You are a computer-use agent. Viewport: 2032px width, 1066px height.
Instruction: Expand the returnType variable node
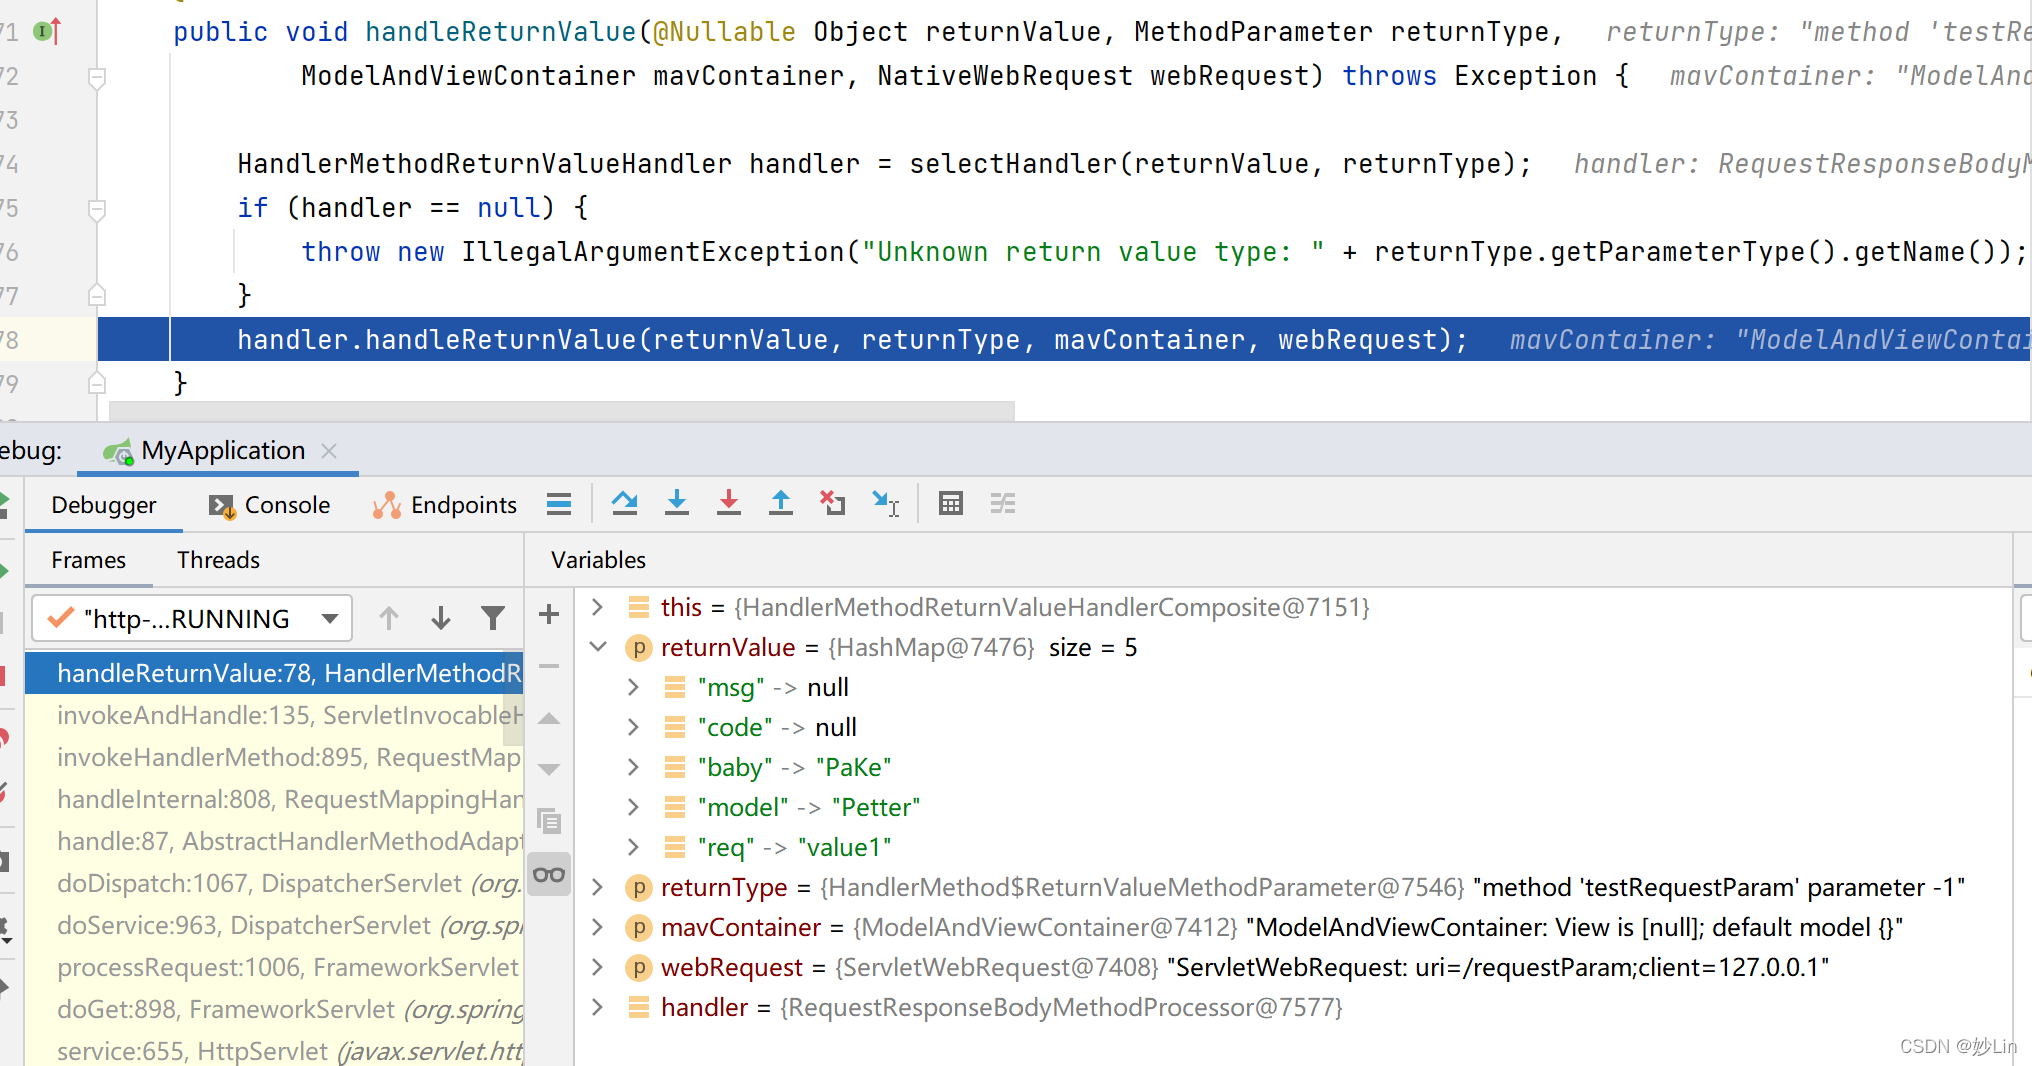point(597,887)
